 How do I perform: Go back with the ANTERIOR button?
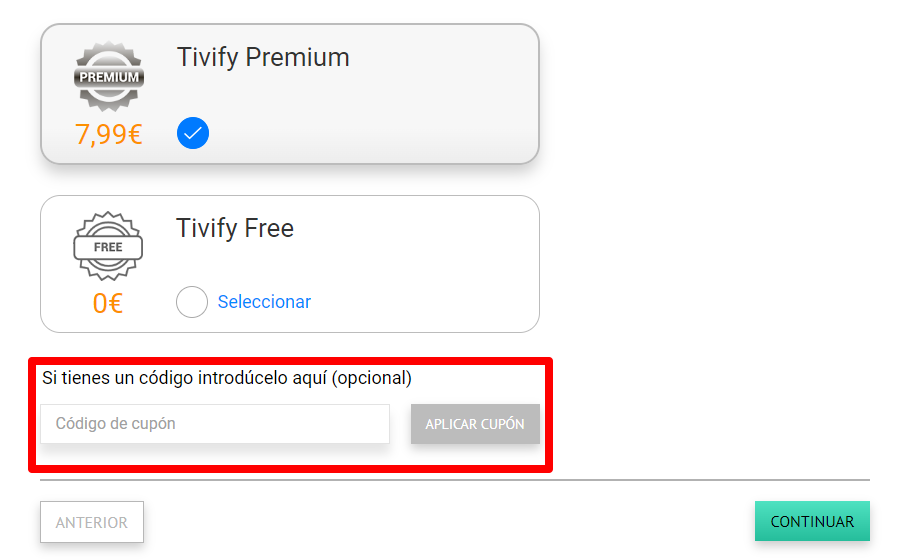coord(92,522)
